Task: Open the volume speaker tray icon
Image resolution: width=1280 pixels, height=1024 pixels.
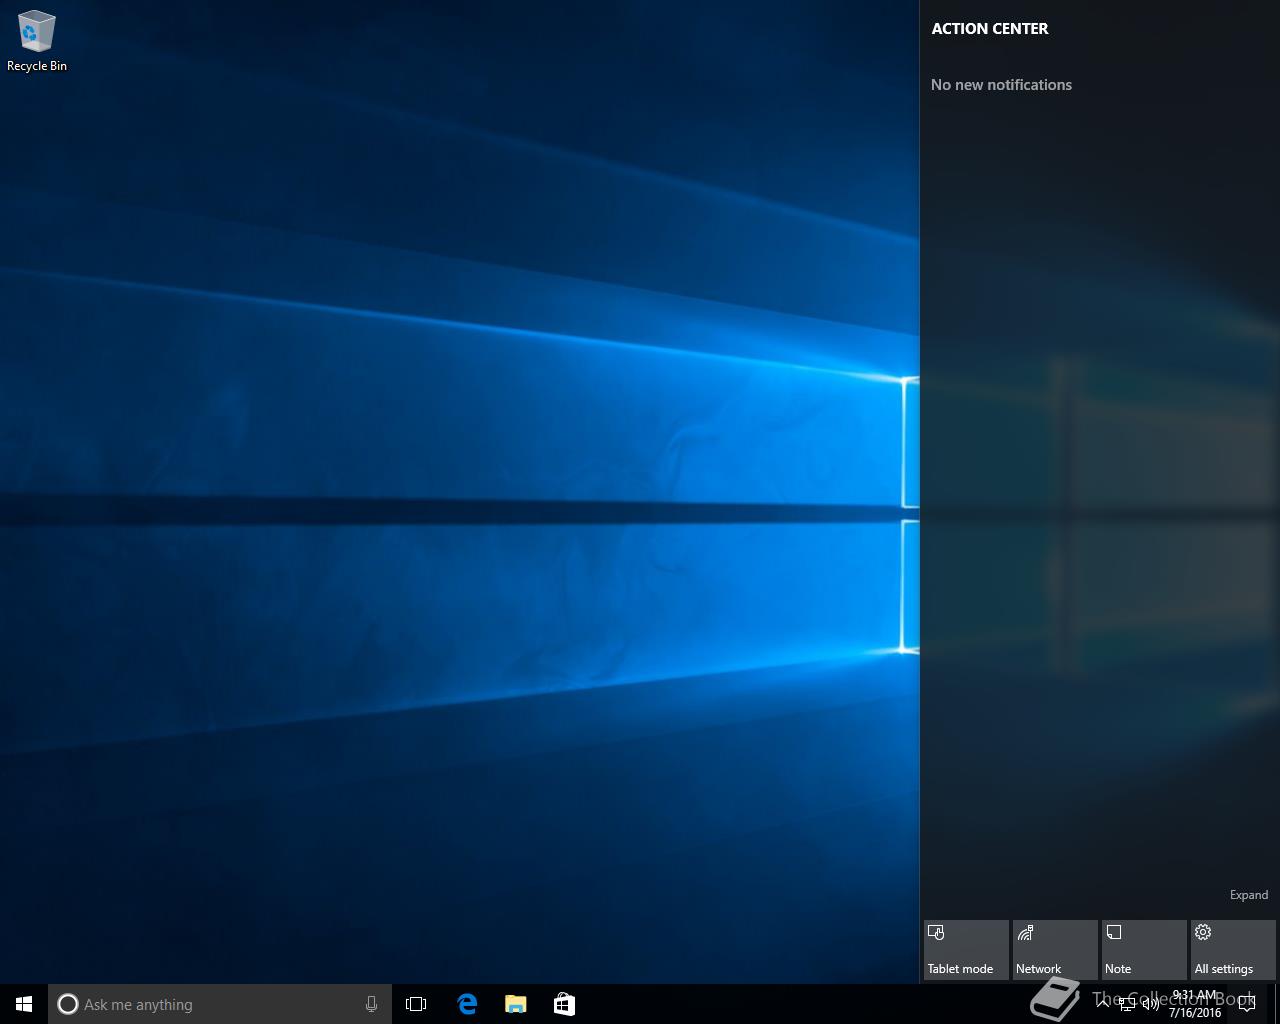Action: [x=1151, y=1004]
